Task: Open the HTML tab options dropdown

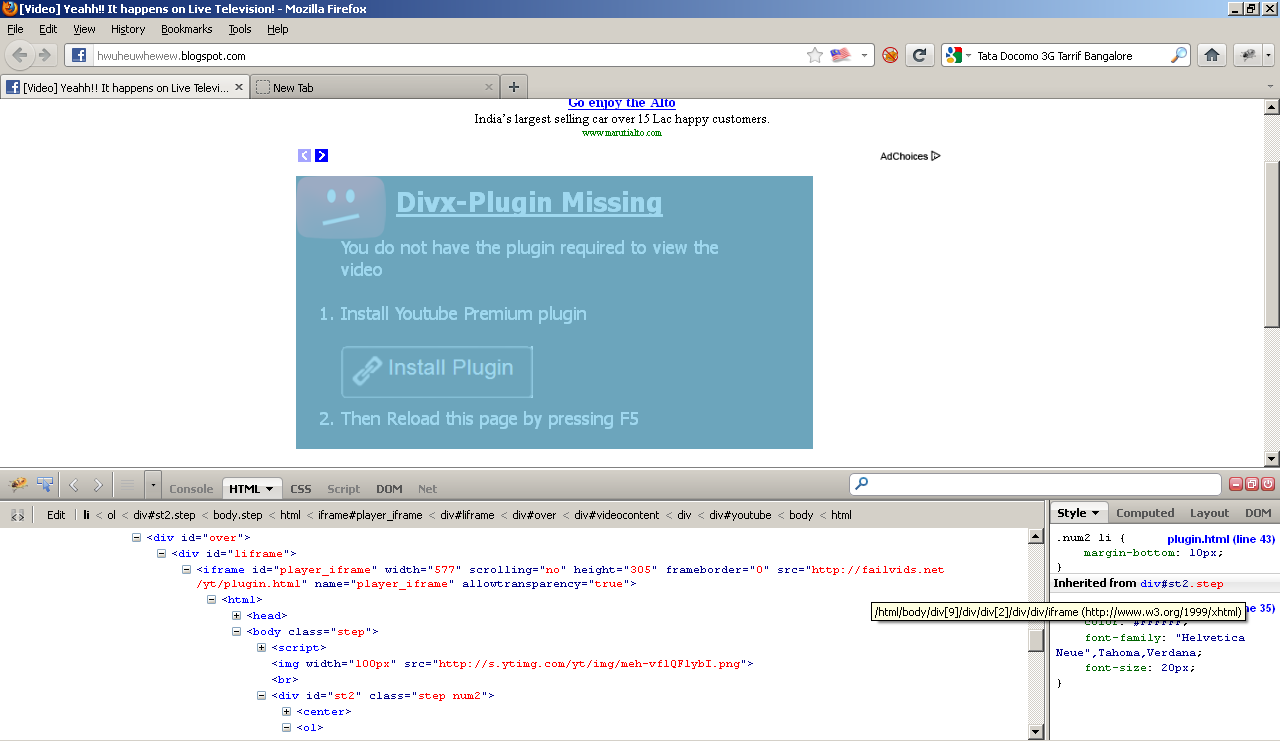Action: 269,489
